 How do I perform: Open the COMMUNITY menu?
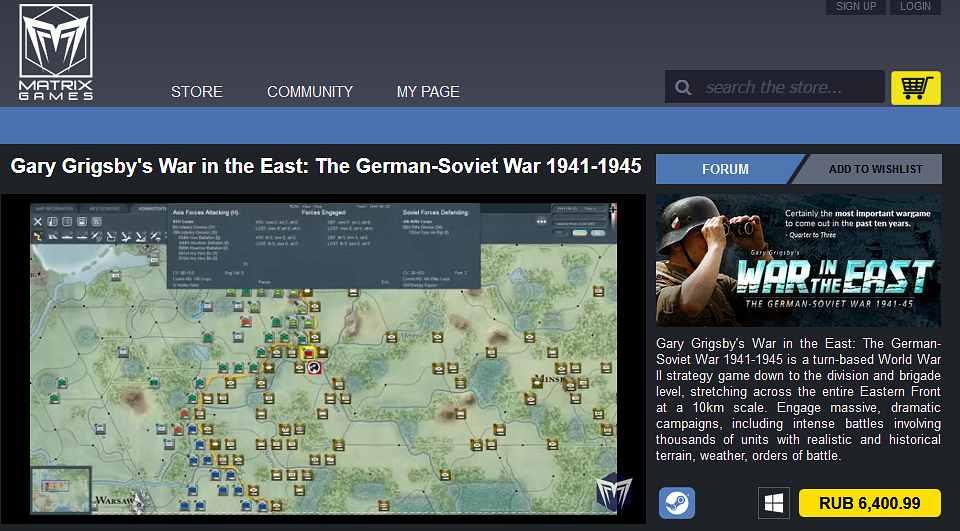point(310,92)
